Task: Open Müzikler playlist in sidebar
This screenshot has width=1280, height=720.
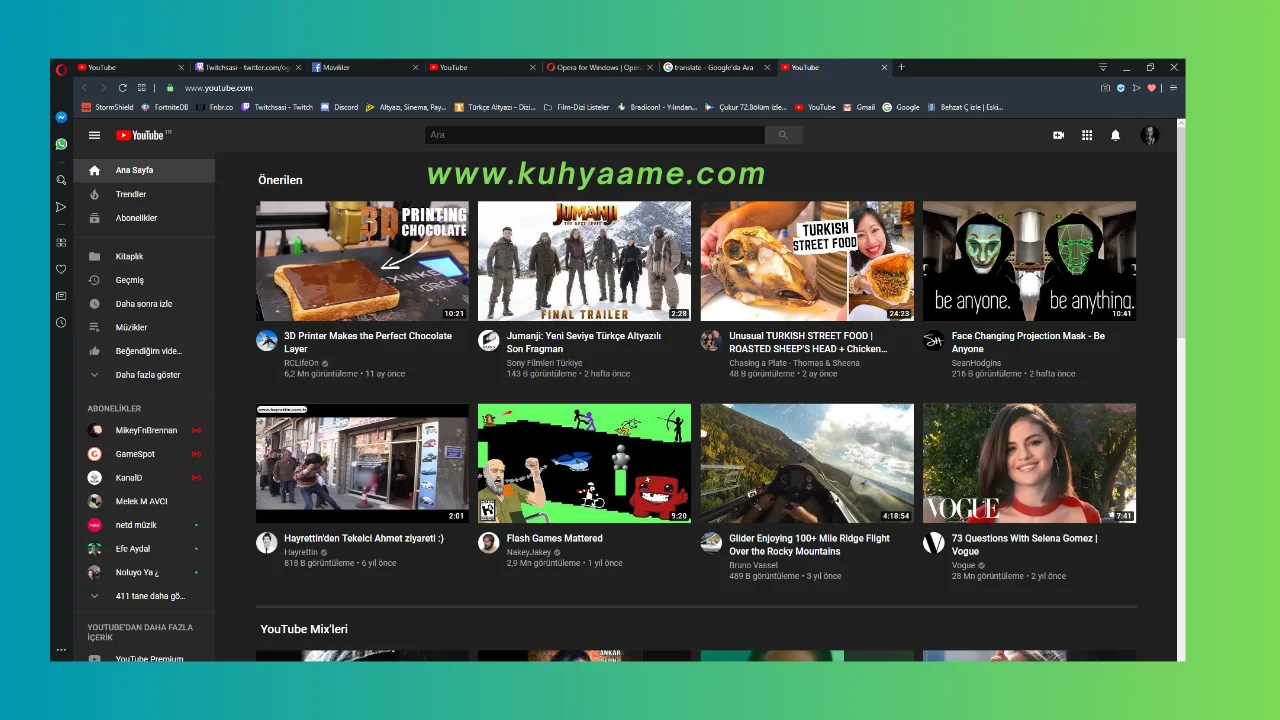Action: 144,328
